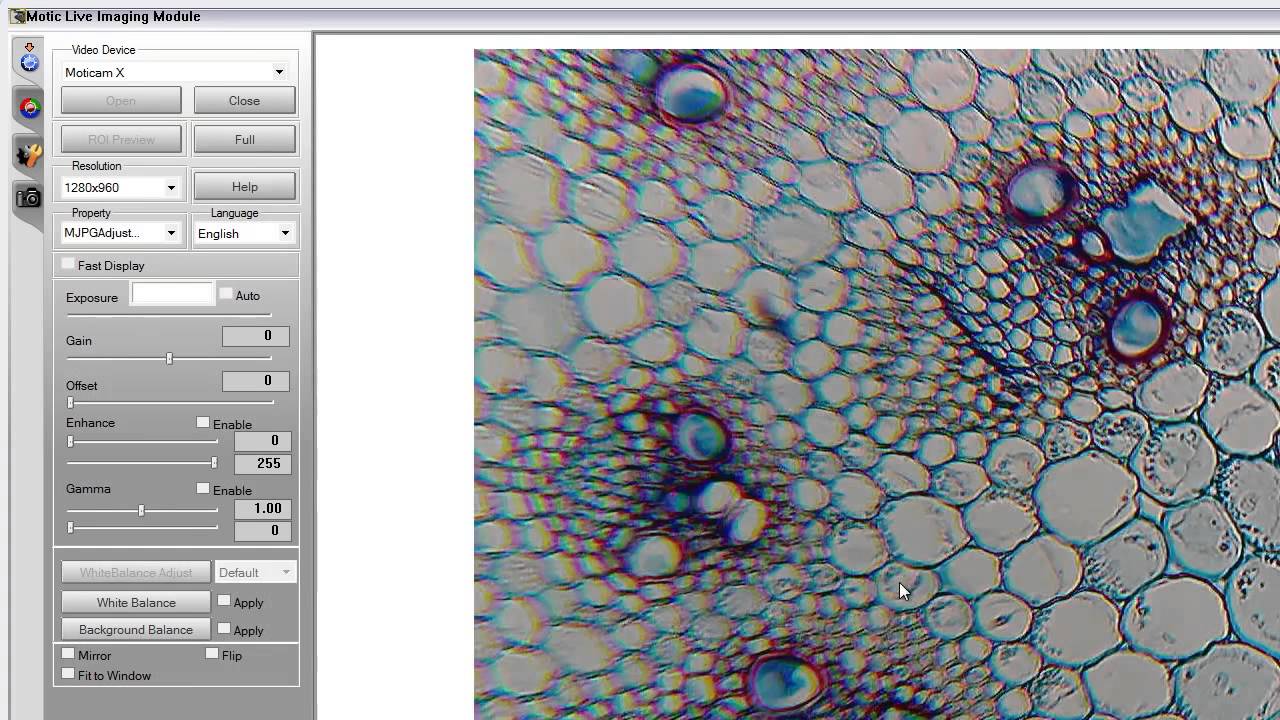Click the Exposure value input field
This screenshot has height=720, width=1280.
[x=173, y=294]
